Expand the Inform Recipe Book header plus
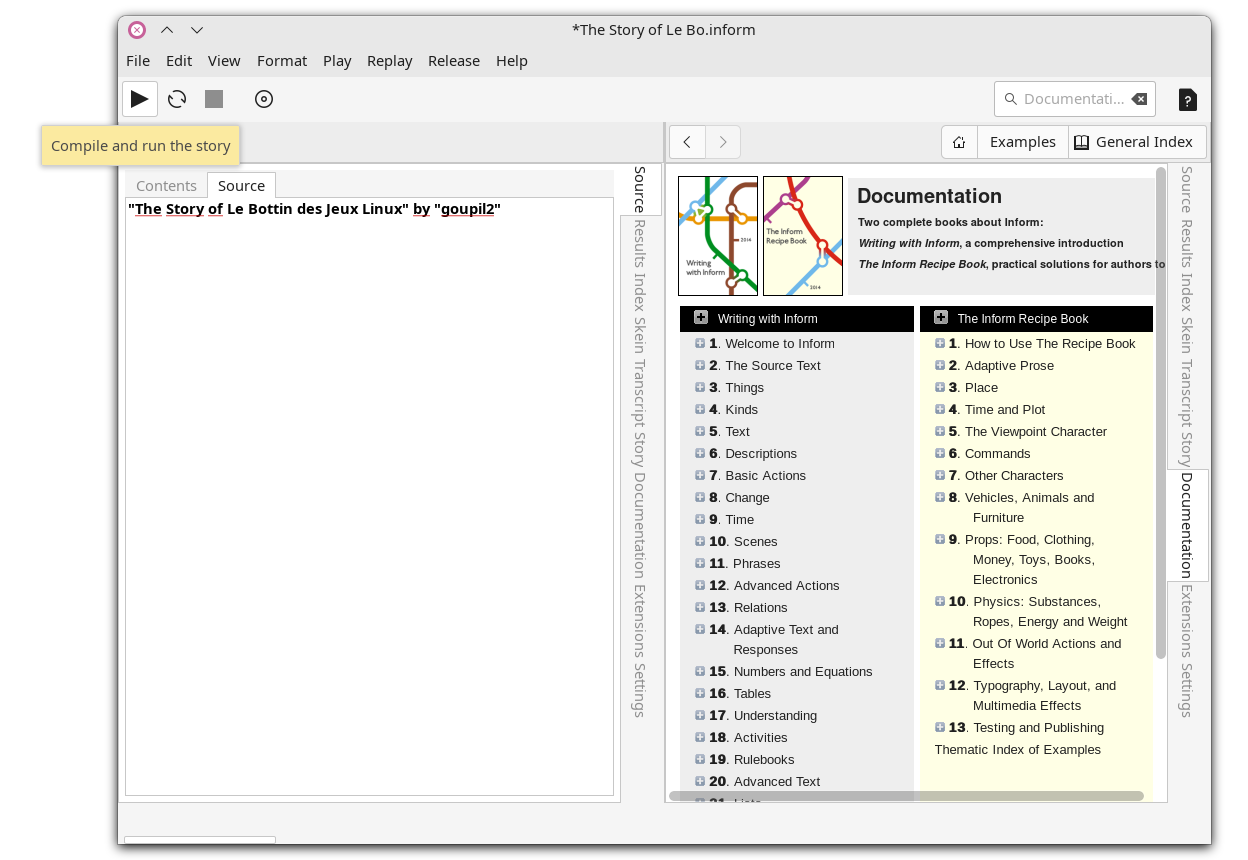Viewport: 1248px width, 860px height. (941, 318)
